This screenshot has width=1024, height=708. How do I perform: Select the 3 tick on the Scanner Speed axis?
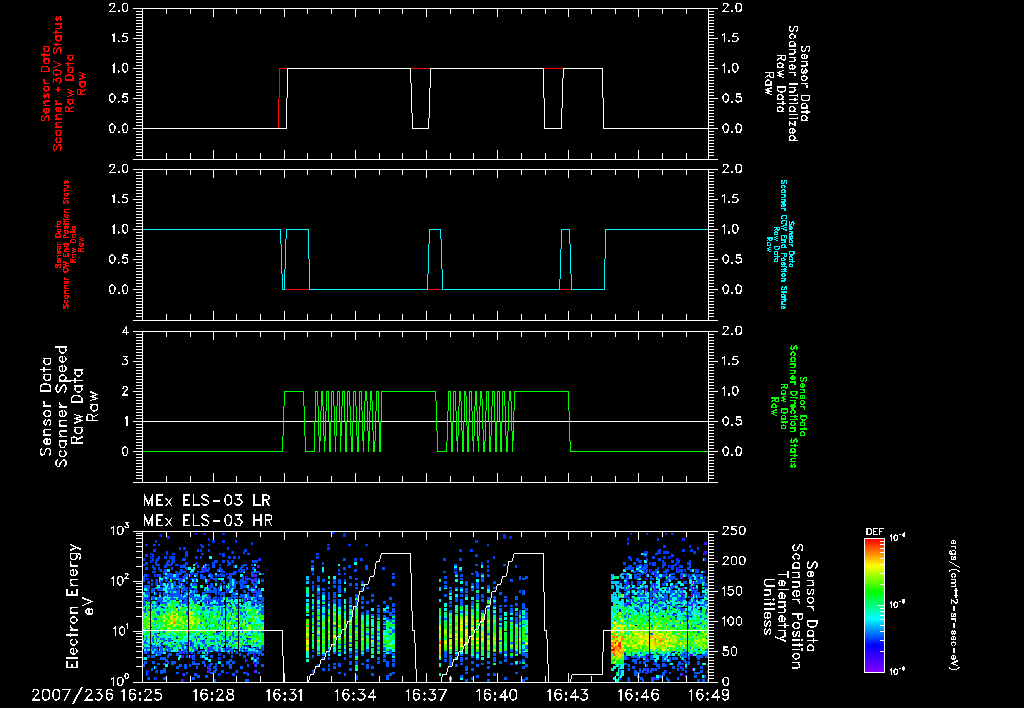tap(126, 361)
